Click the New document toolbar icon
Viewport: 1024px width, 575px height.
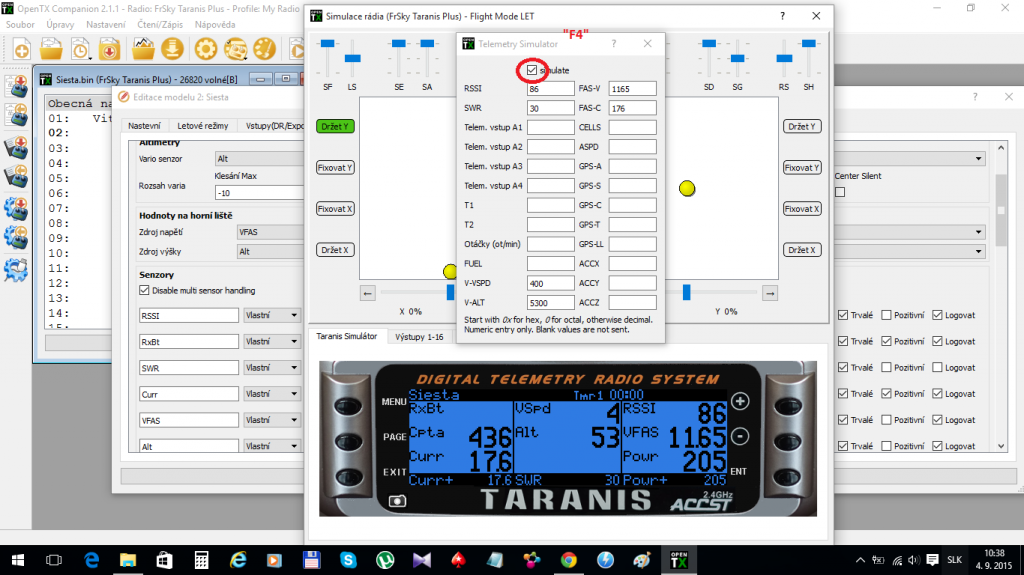(21, 49)
